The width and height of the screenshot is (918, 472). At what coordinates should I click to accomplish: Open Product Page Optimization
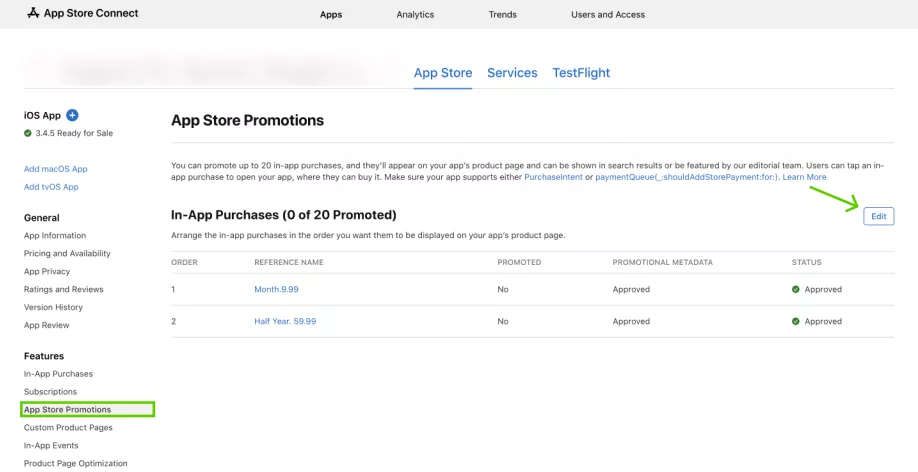click(x=76, y=463)
